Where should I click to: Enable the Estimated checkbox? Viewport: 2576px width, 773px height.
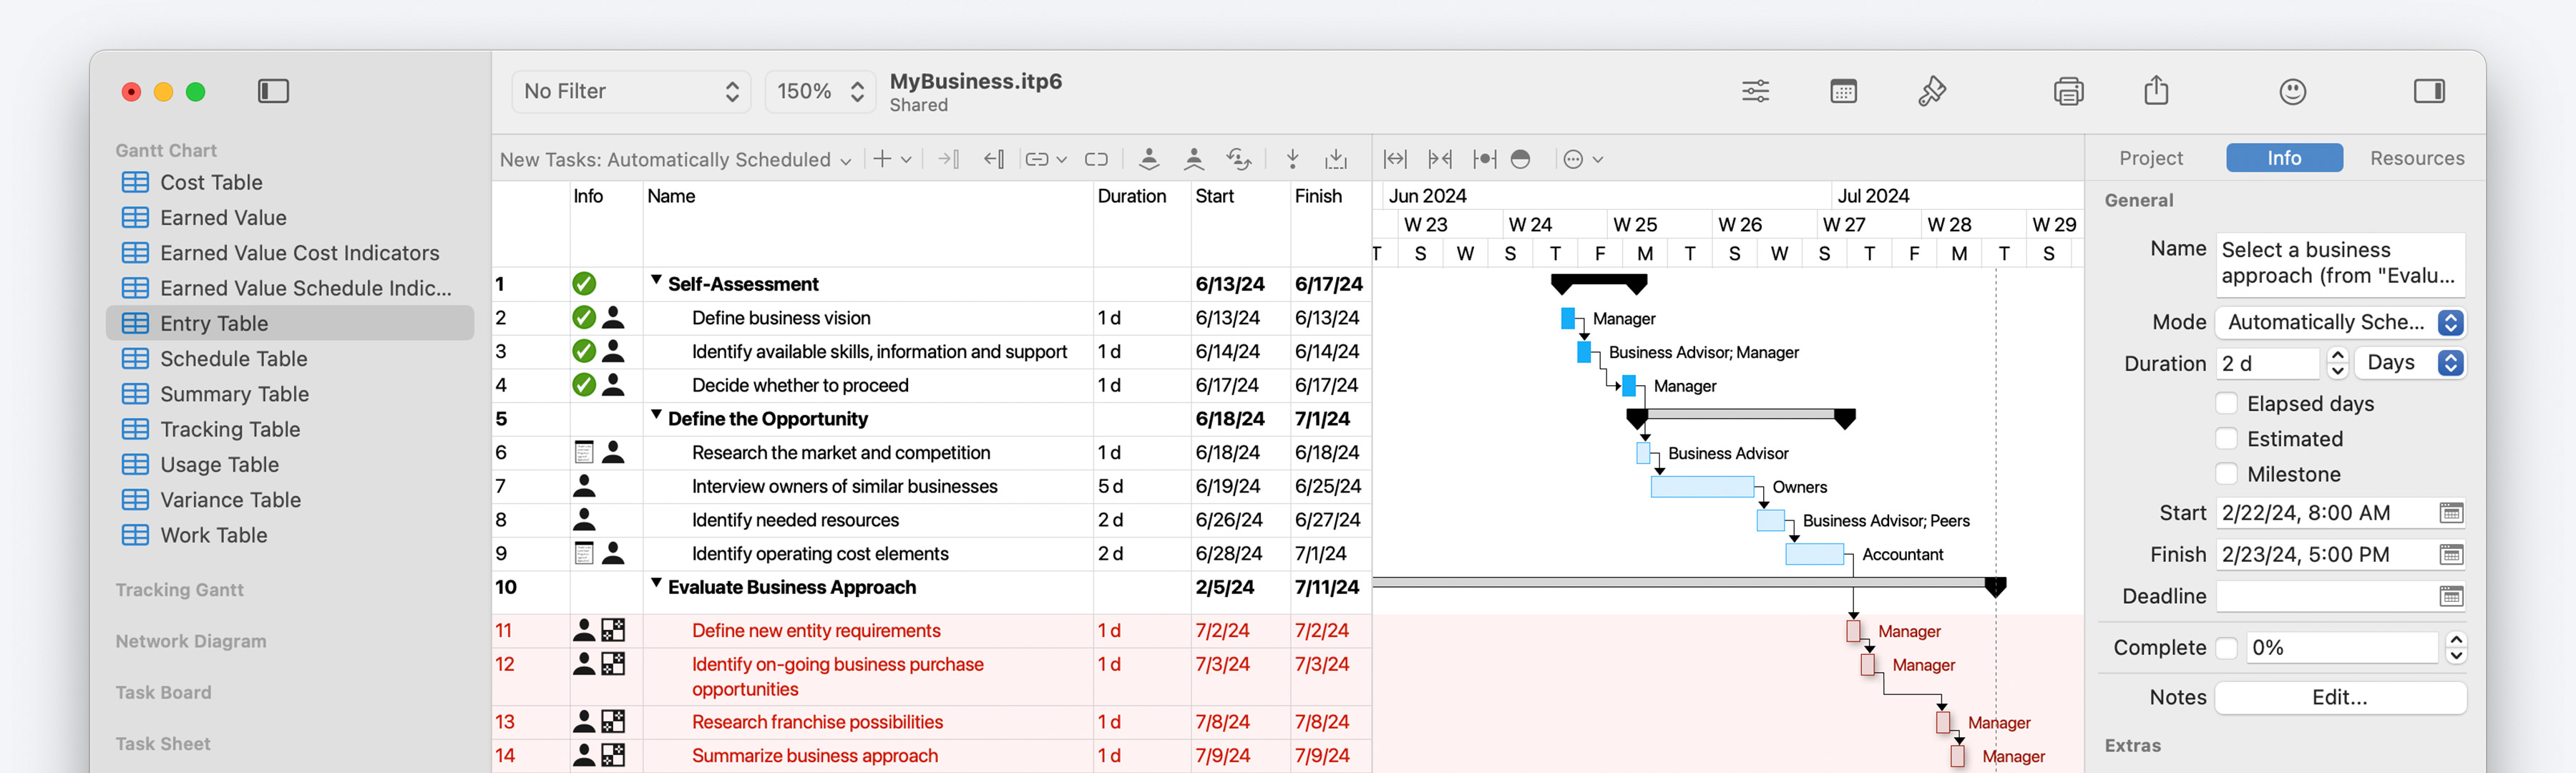click(2226, 438)
